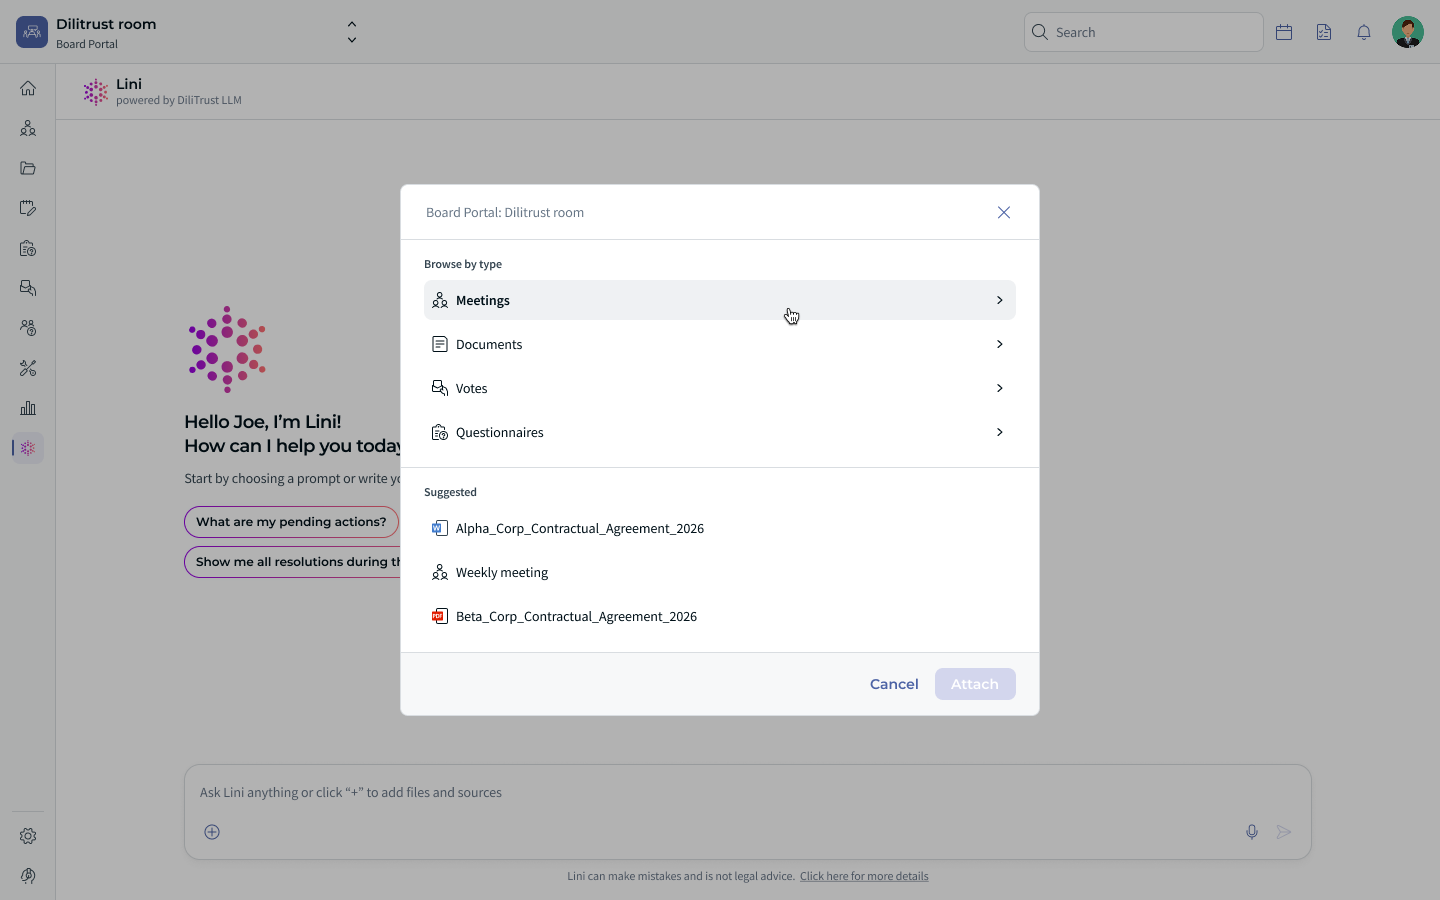Open the room switcher dropdown arrows

point(352,32)
